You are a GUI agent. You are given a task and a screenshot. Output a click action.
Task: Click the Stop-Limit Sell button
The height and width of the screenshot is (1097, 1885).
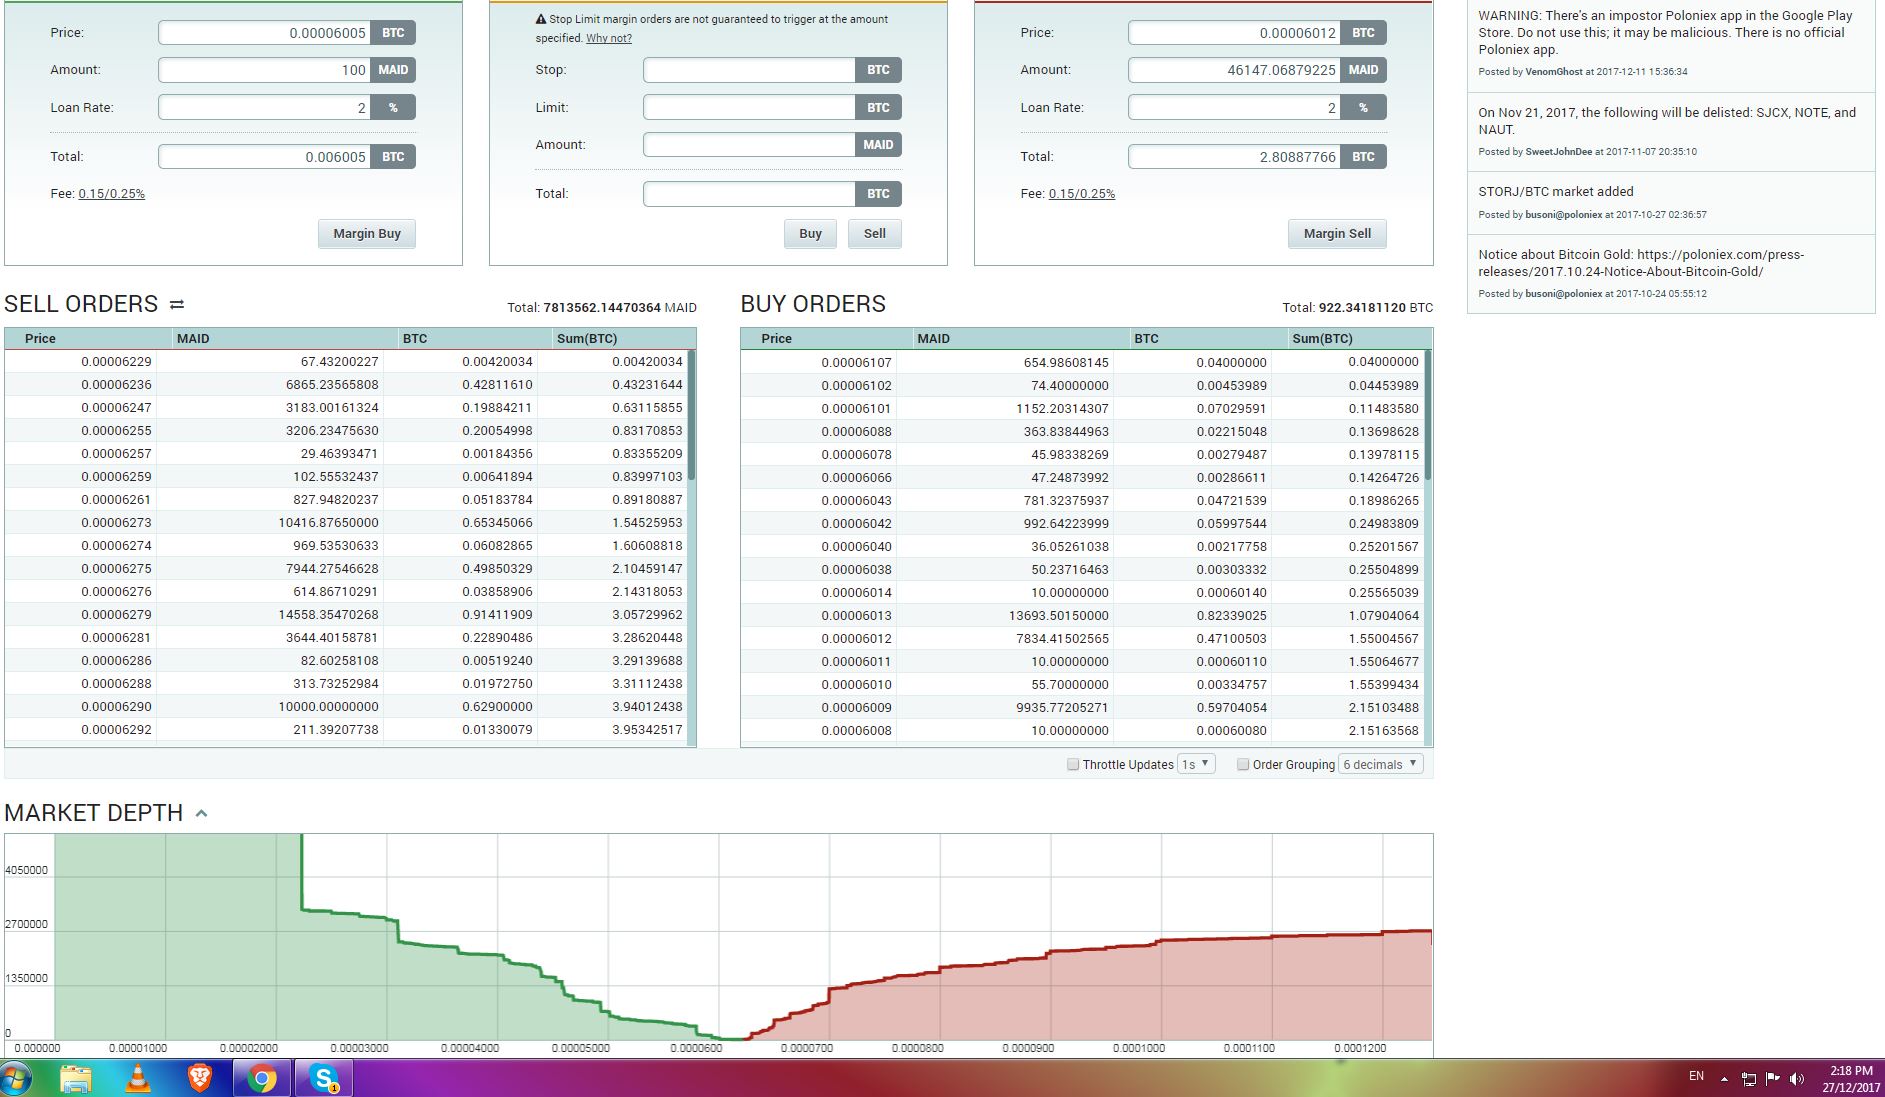tap(875, 234)
